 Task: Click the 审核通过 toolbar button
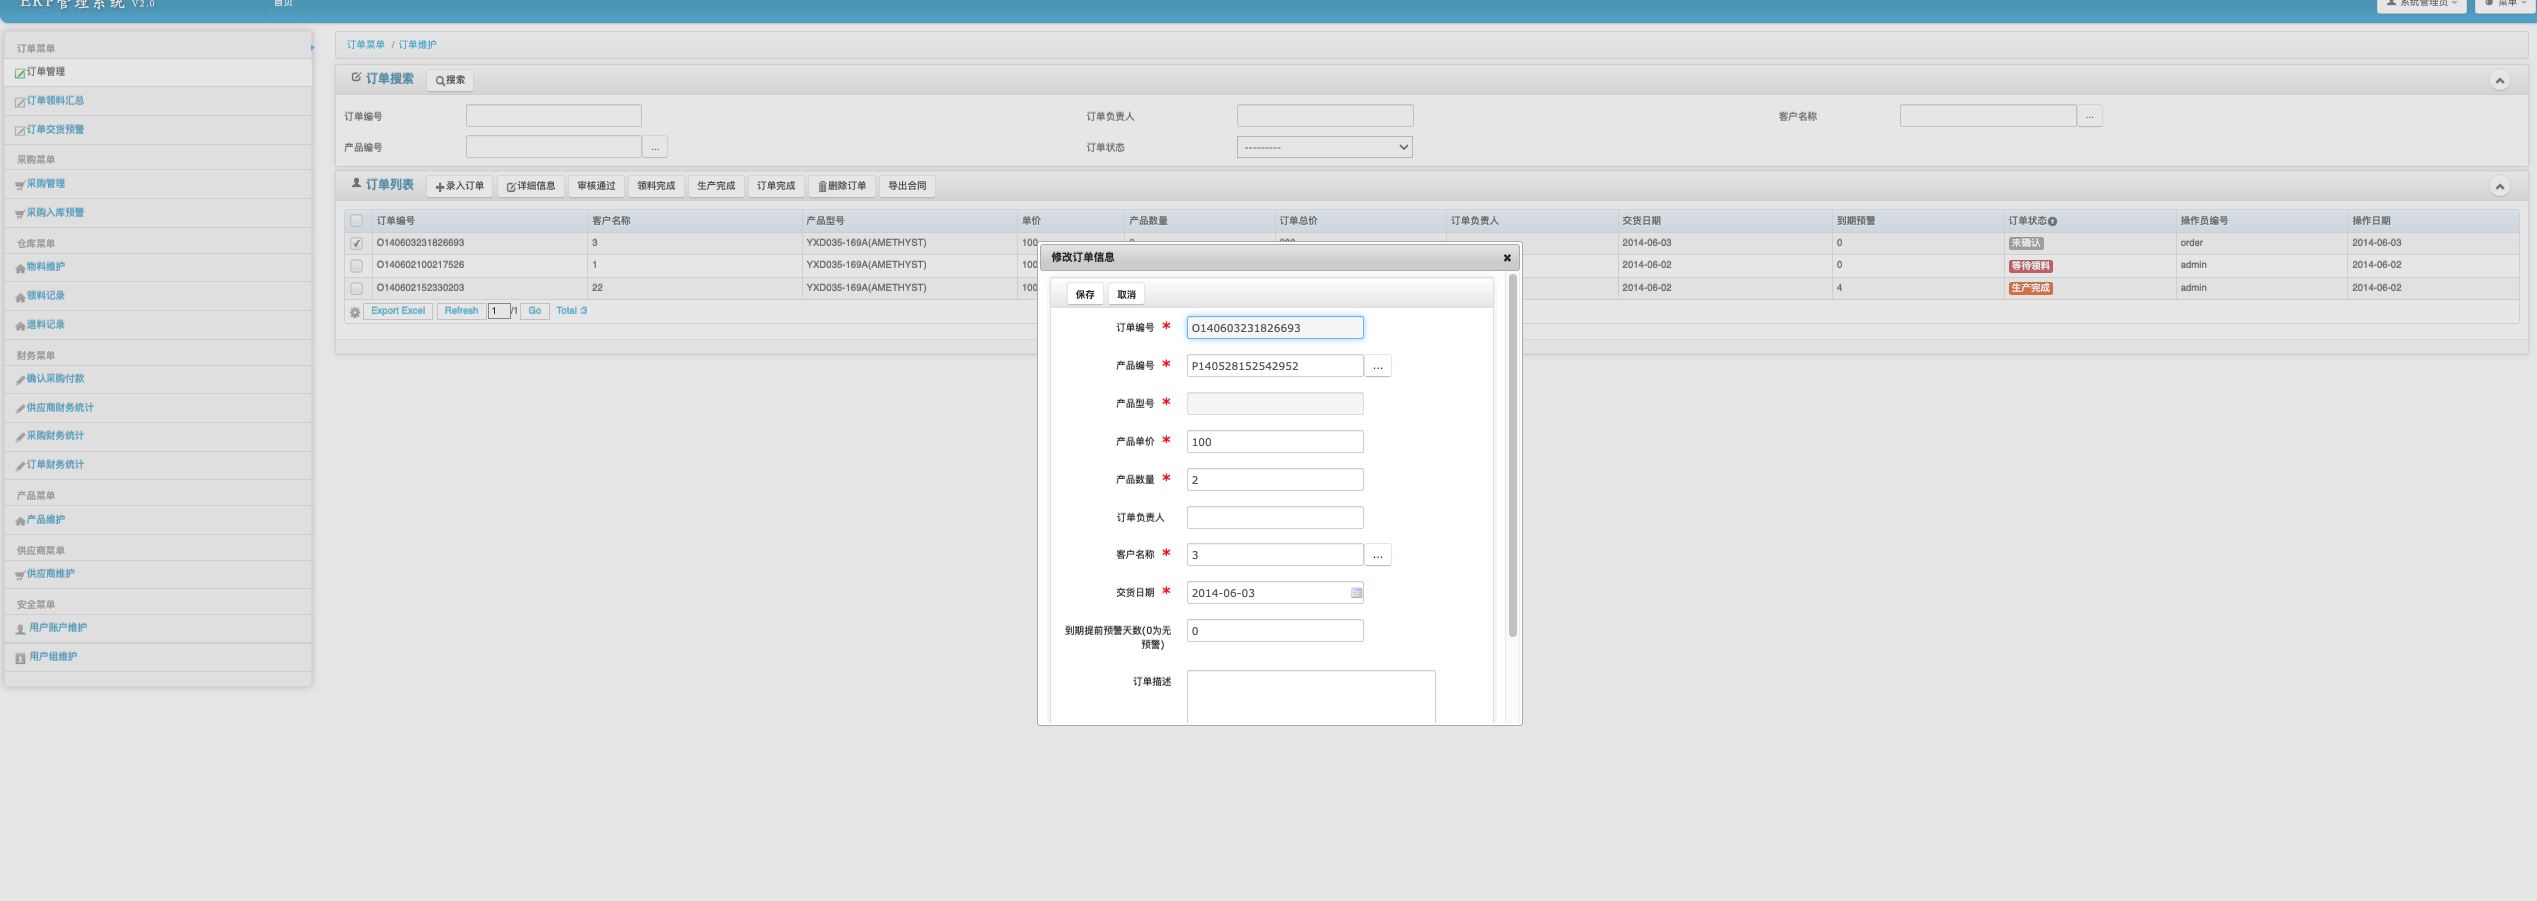tap(597, 186)
